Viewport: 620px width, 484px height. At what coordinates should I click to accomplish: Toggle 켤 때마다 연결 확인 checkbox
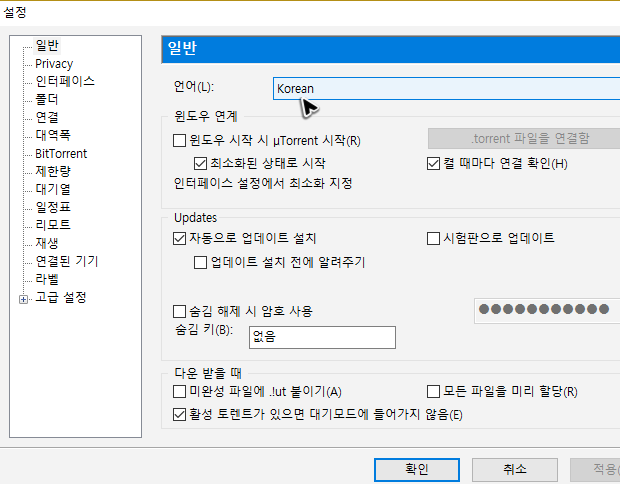coord(433,163)
